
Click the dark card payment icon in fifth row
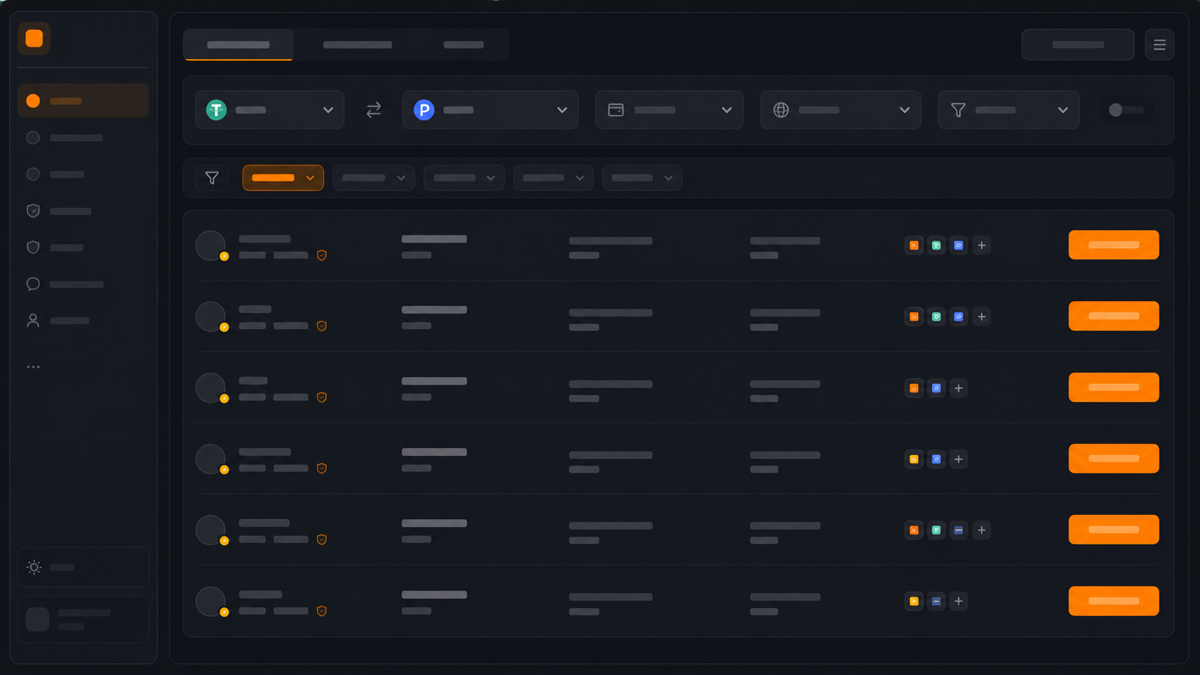[959, 530]
